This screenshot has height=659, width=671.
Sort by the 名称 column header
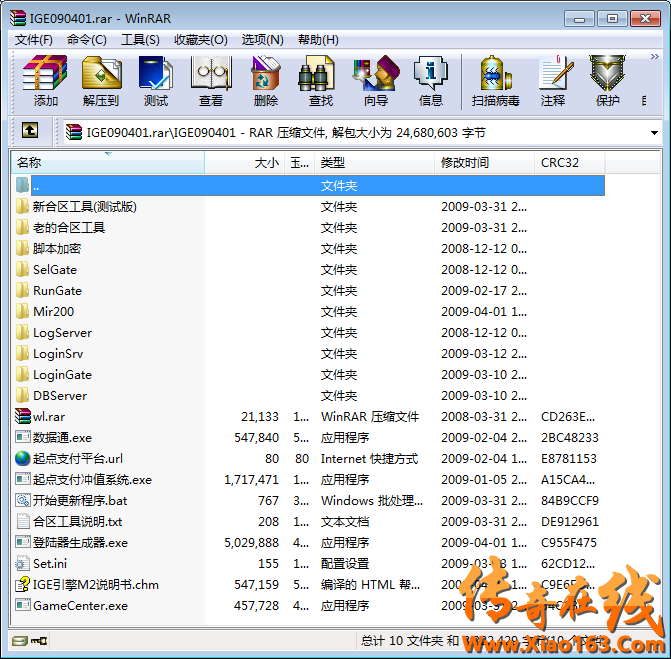point(108,163)
